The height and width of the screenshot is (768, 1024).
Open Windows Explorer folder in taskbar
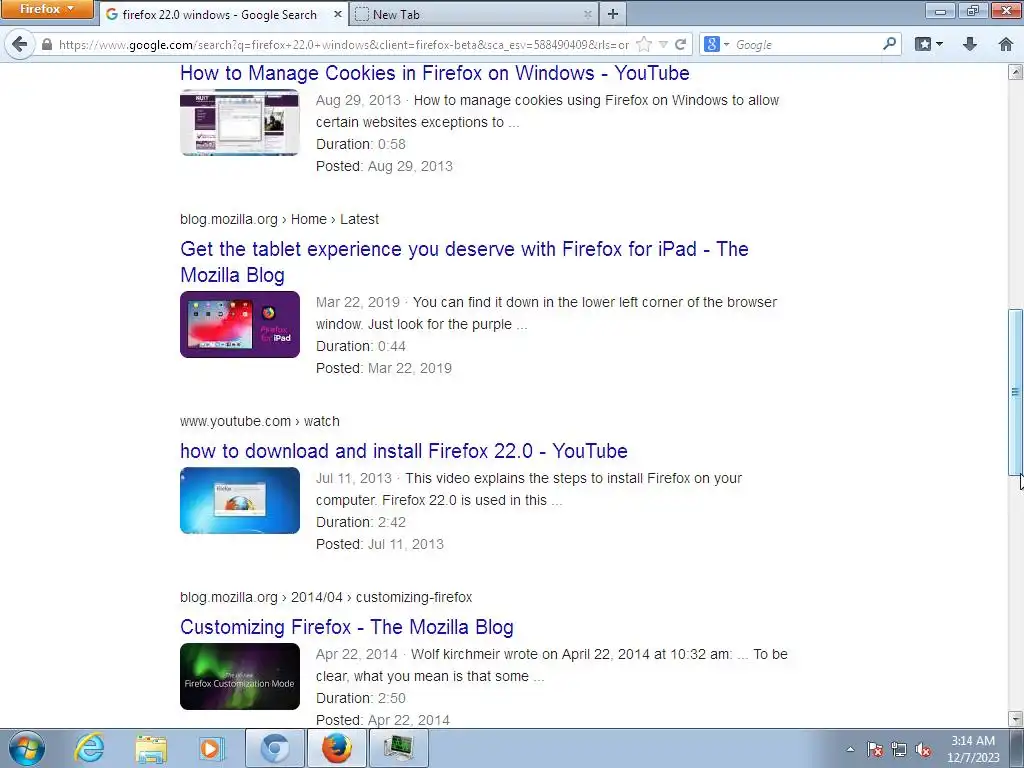(x=152, y=748)
